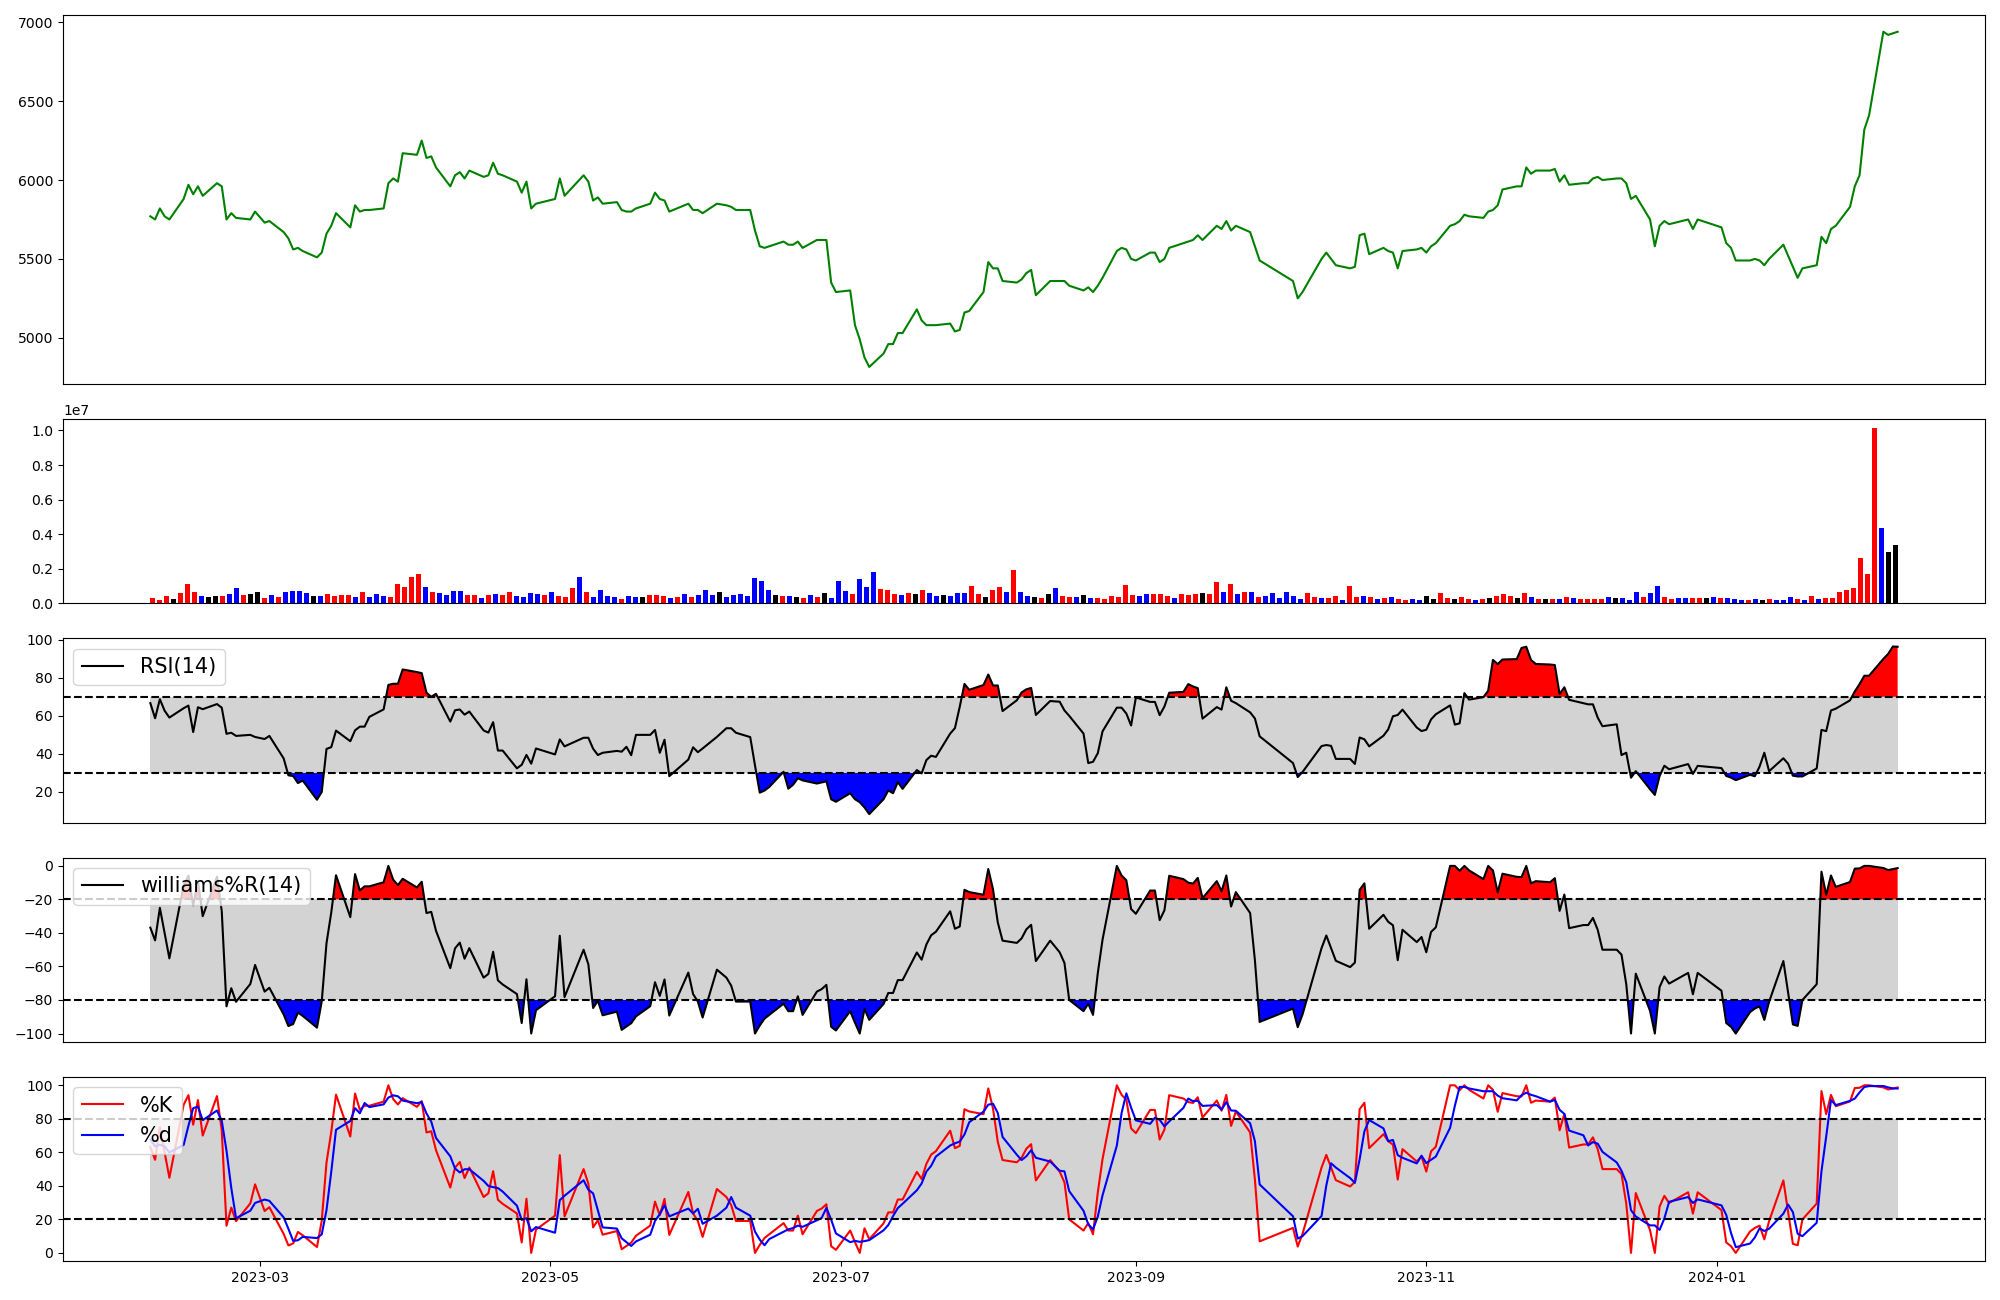Click the 2024-01 x-axis date label
The height and width of the screenshot is (1300, 2000).
(x=1717, y=1277)
